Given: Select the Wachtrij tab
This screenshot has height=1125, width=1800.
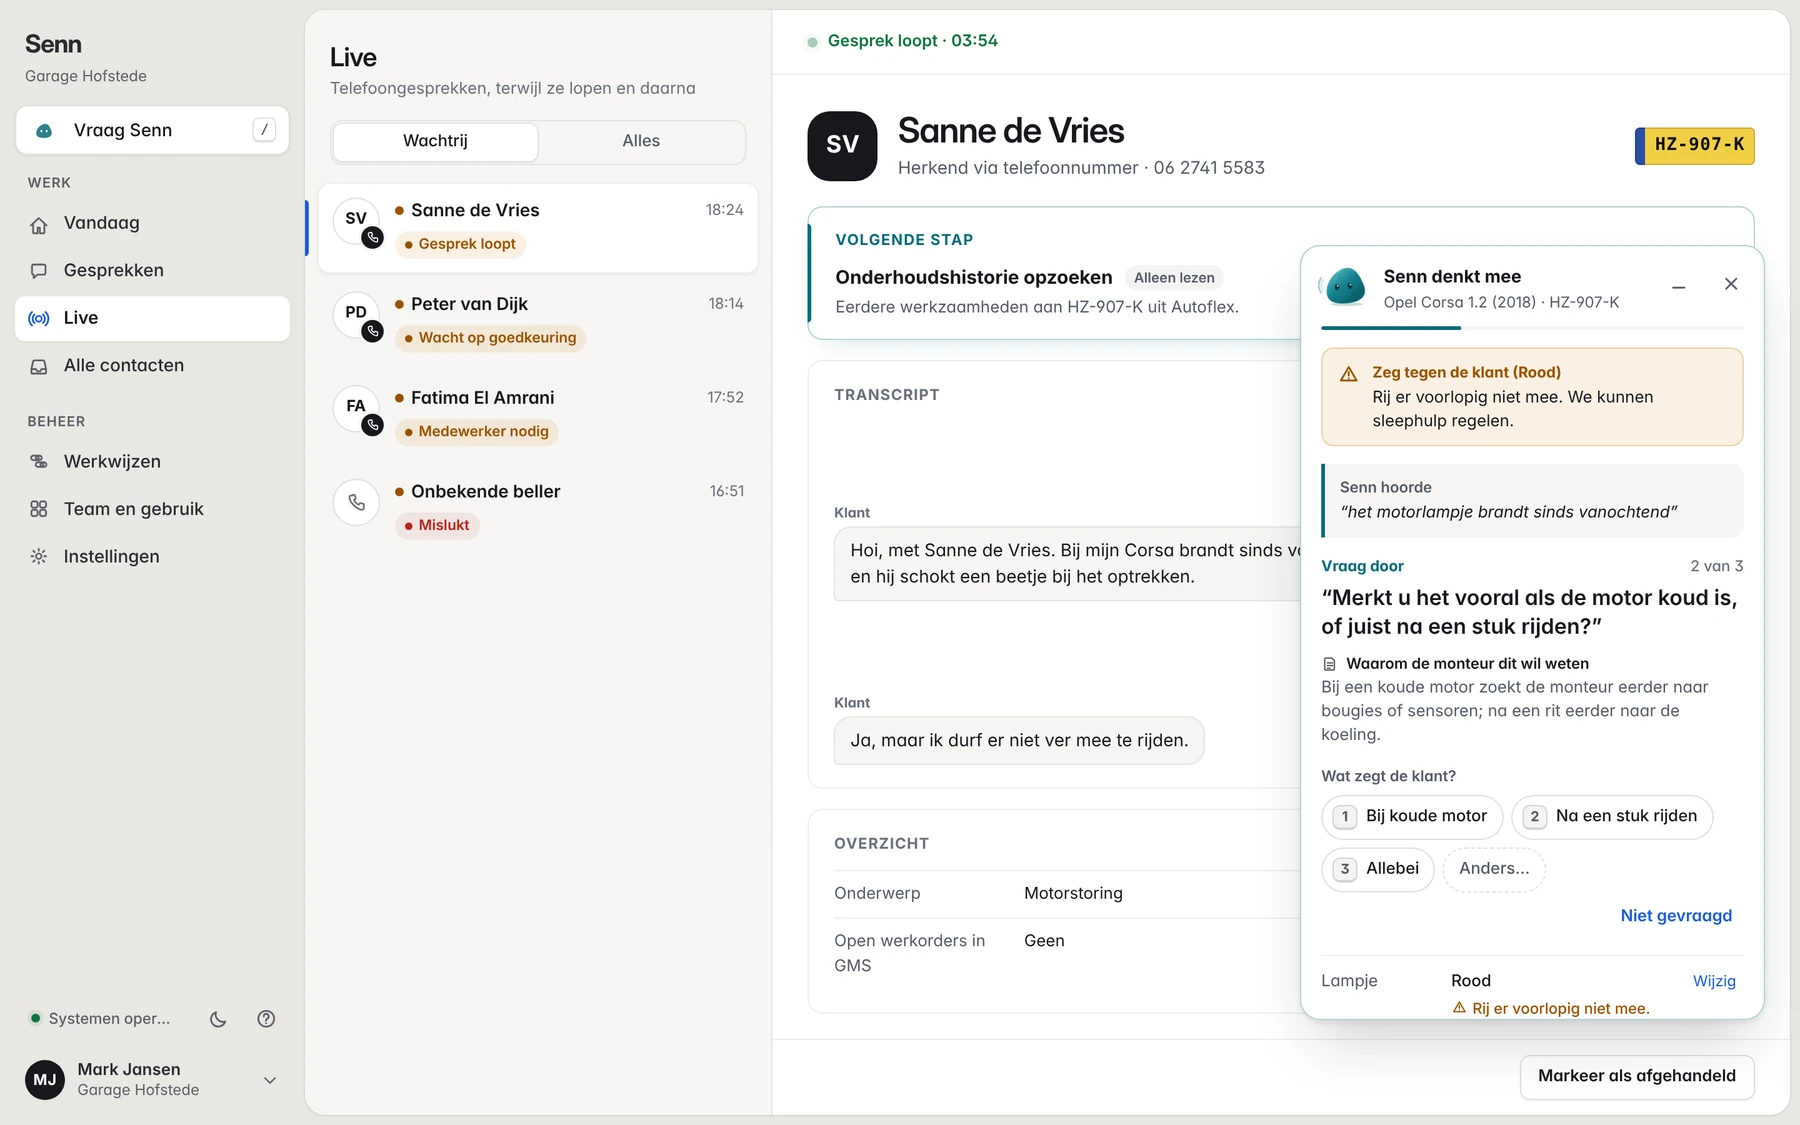Looking at the screenshot, I should click(x=435, y=142).
